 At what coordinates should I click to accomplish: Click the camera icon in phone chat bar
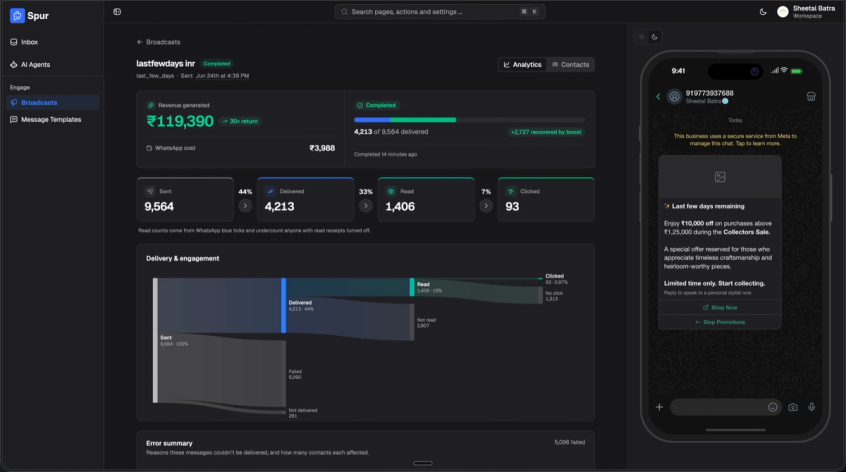[793, 407]
